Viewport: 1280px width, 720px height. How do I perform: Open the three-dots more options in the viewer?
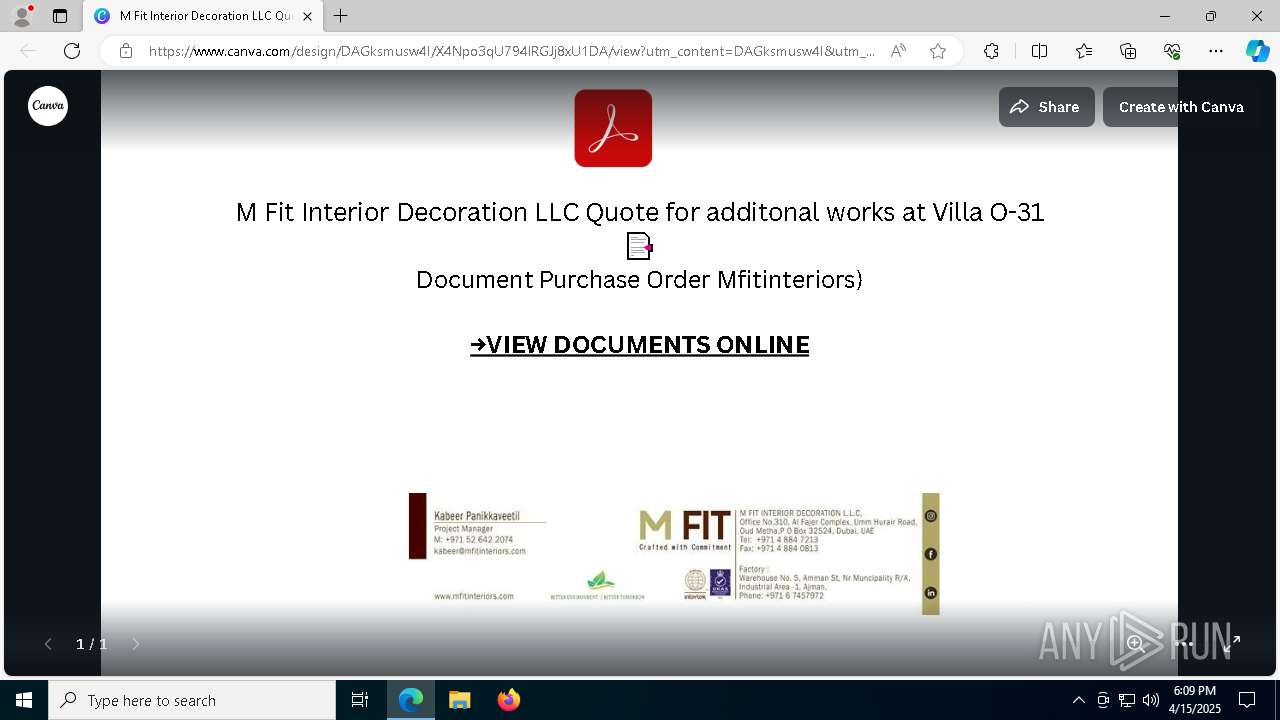pyautogui.click(x=1184, y=644)
